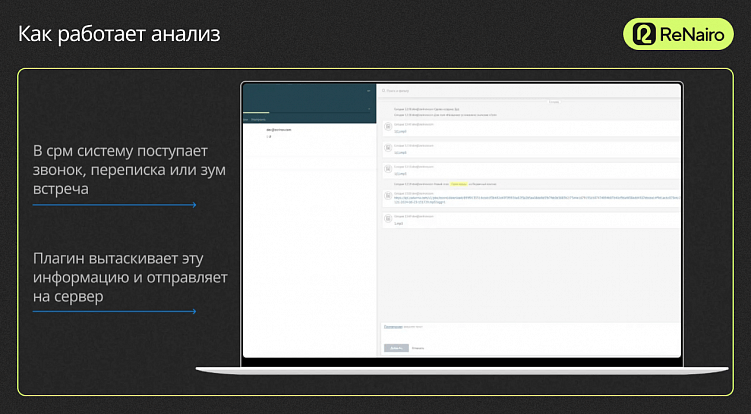The width and height of the screenshot is (751, 414).
Task: Click the note icon beside the 1.mp3 entry
Action: [388, 218]
